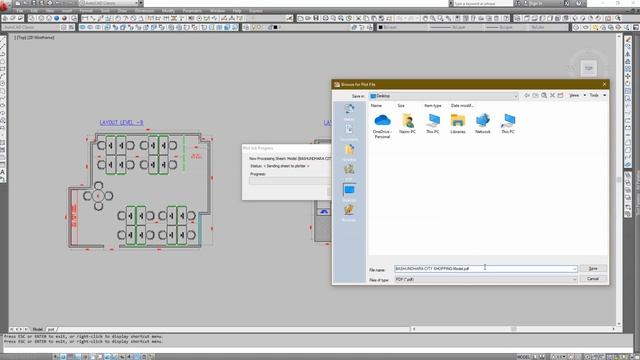Screen dimensions: 640x360
Task: Click the TOP face of the ViewCube
Action: 588,69
